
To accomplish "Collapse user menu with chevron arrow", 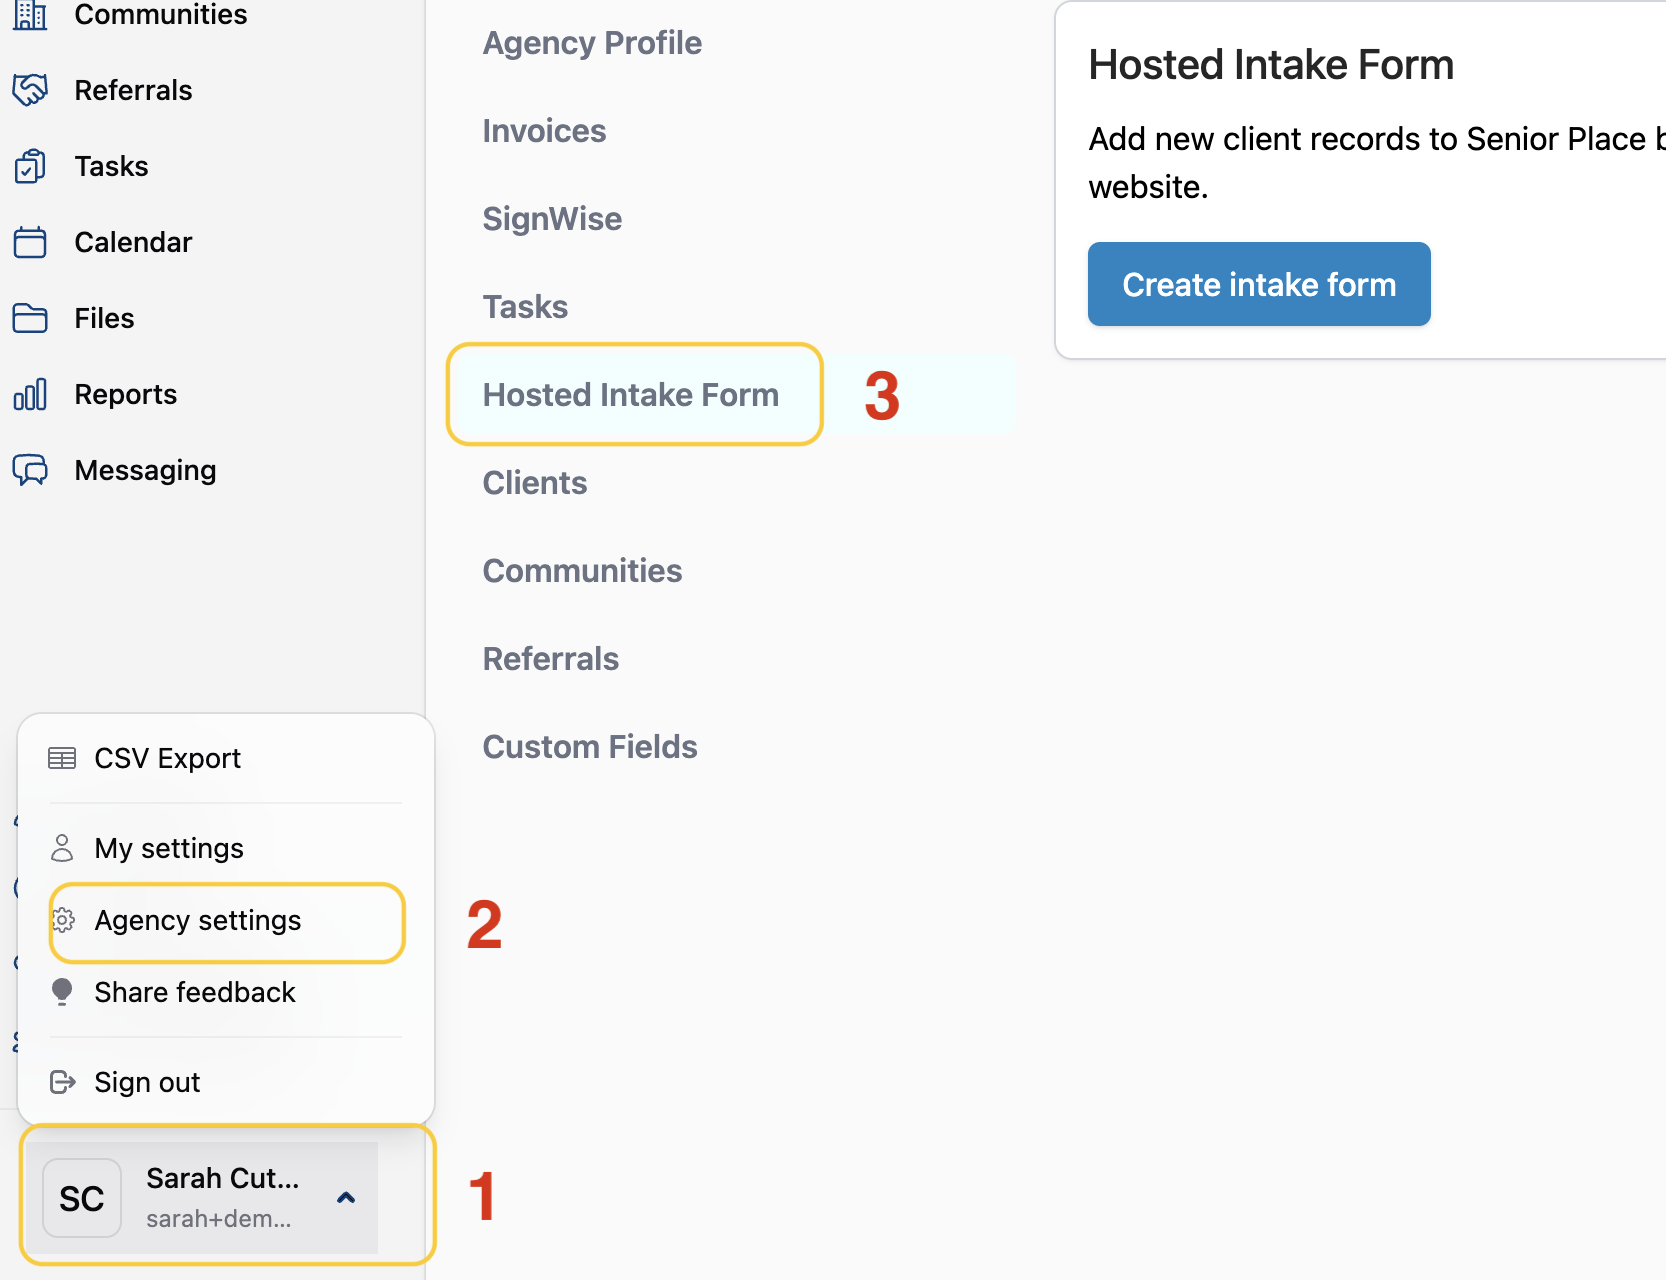I will tap(346, 1198).
